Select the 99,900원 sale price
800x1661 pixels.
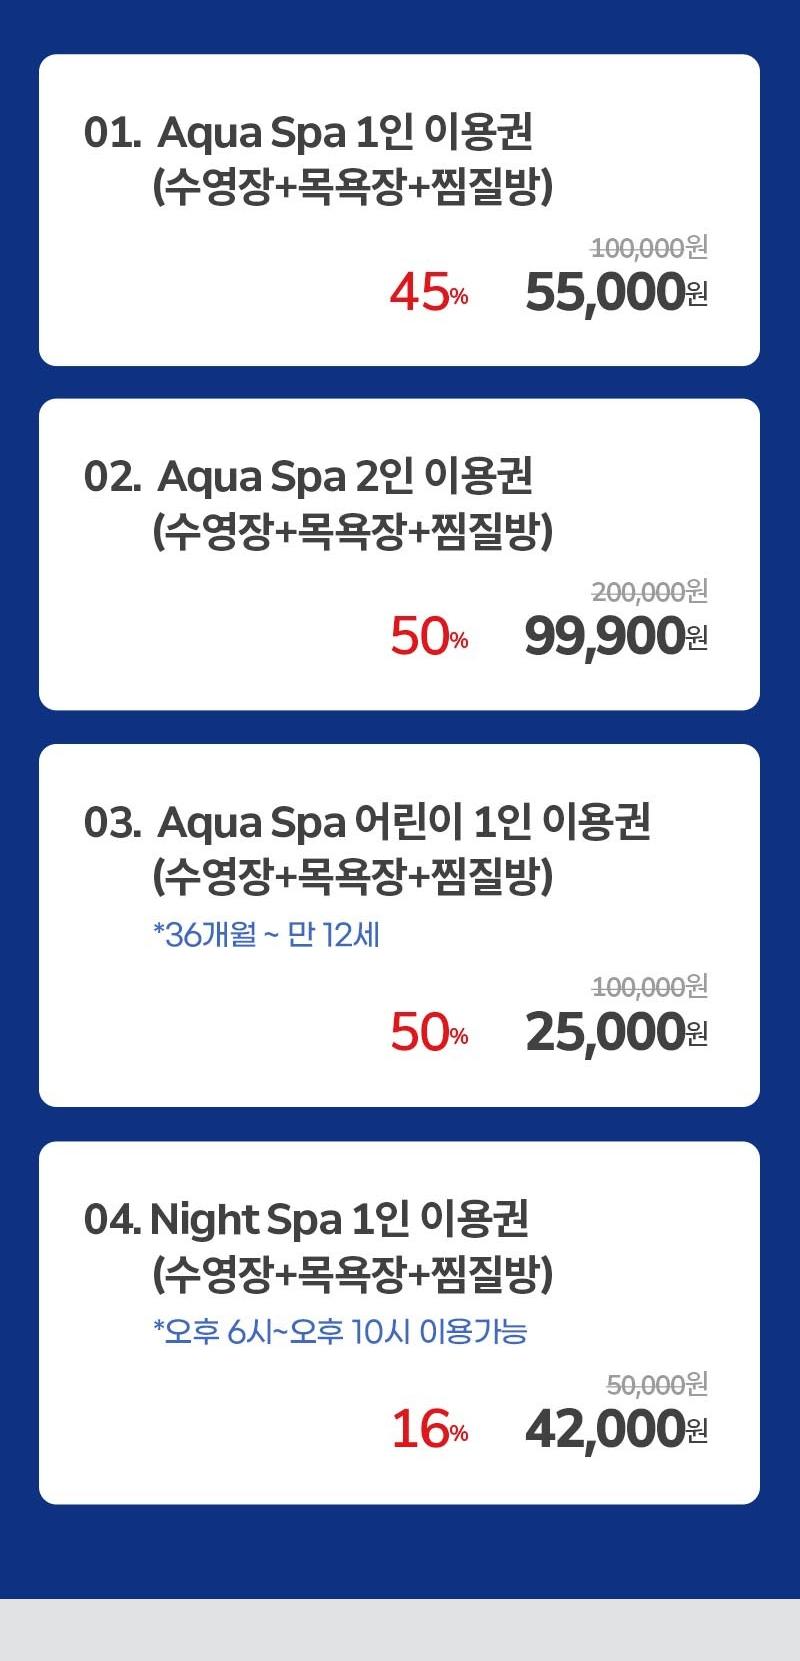tap(616, 636)
